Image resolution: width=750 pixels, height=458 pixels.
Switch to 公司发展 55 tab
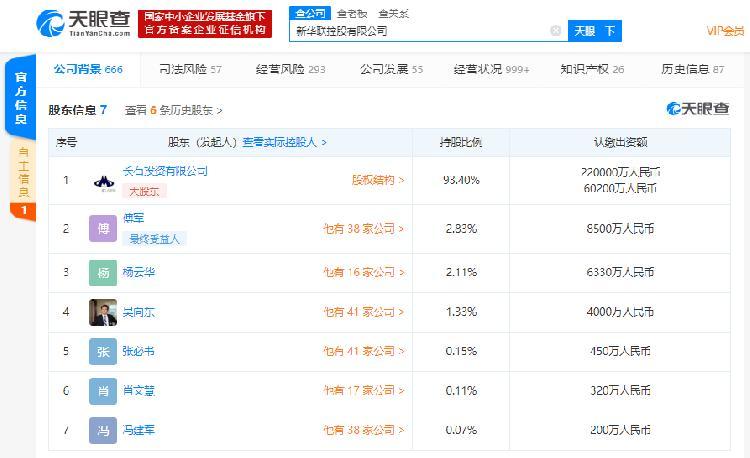[391, 69]
